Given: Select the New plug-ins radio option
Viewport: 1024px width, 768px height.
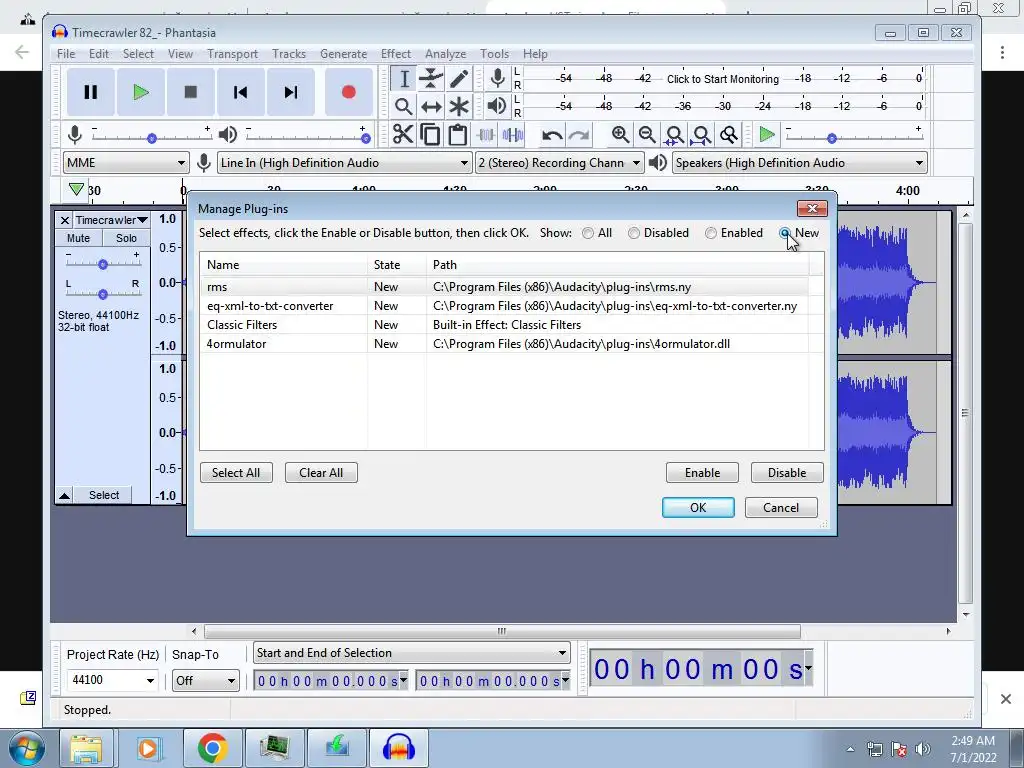Looking at the screenshot, I should (x=785, y=233).
